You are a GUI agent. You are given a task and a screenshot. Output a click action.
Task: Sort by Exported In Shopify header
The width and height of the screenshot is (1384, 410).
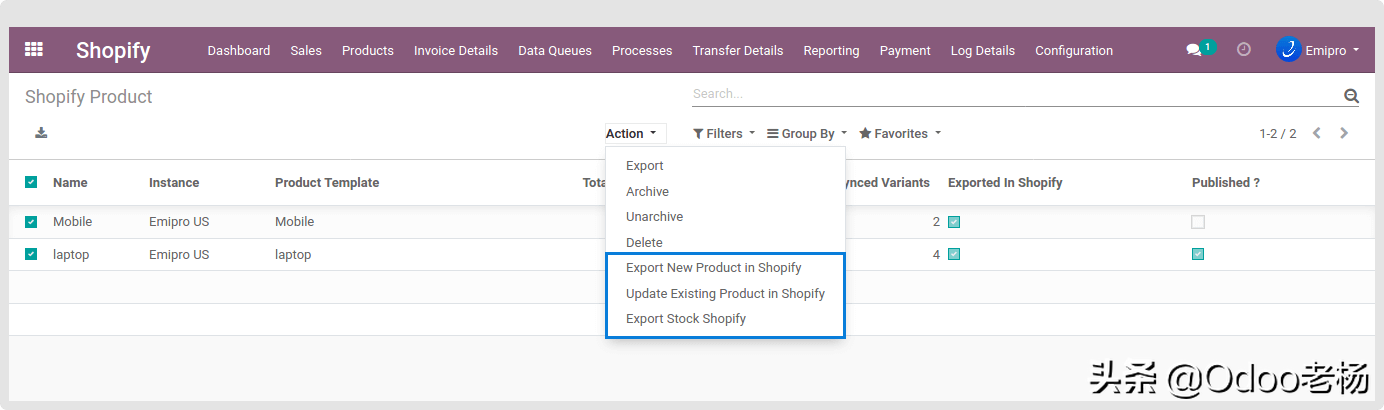tap(1005, 183)
